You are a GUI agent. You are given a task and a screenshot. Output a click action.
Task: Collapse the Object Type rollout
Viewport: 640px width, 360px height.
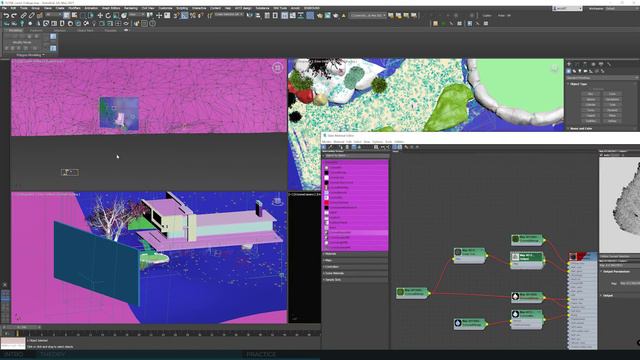[601, 84]
